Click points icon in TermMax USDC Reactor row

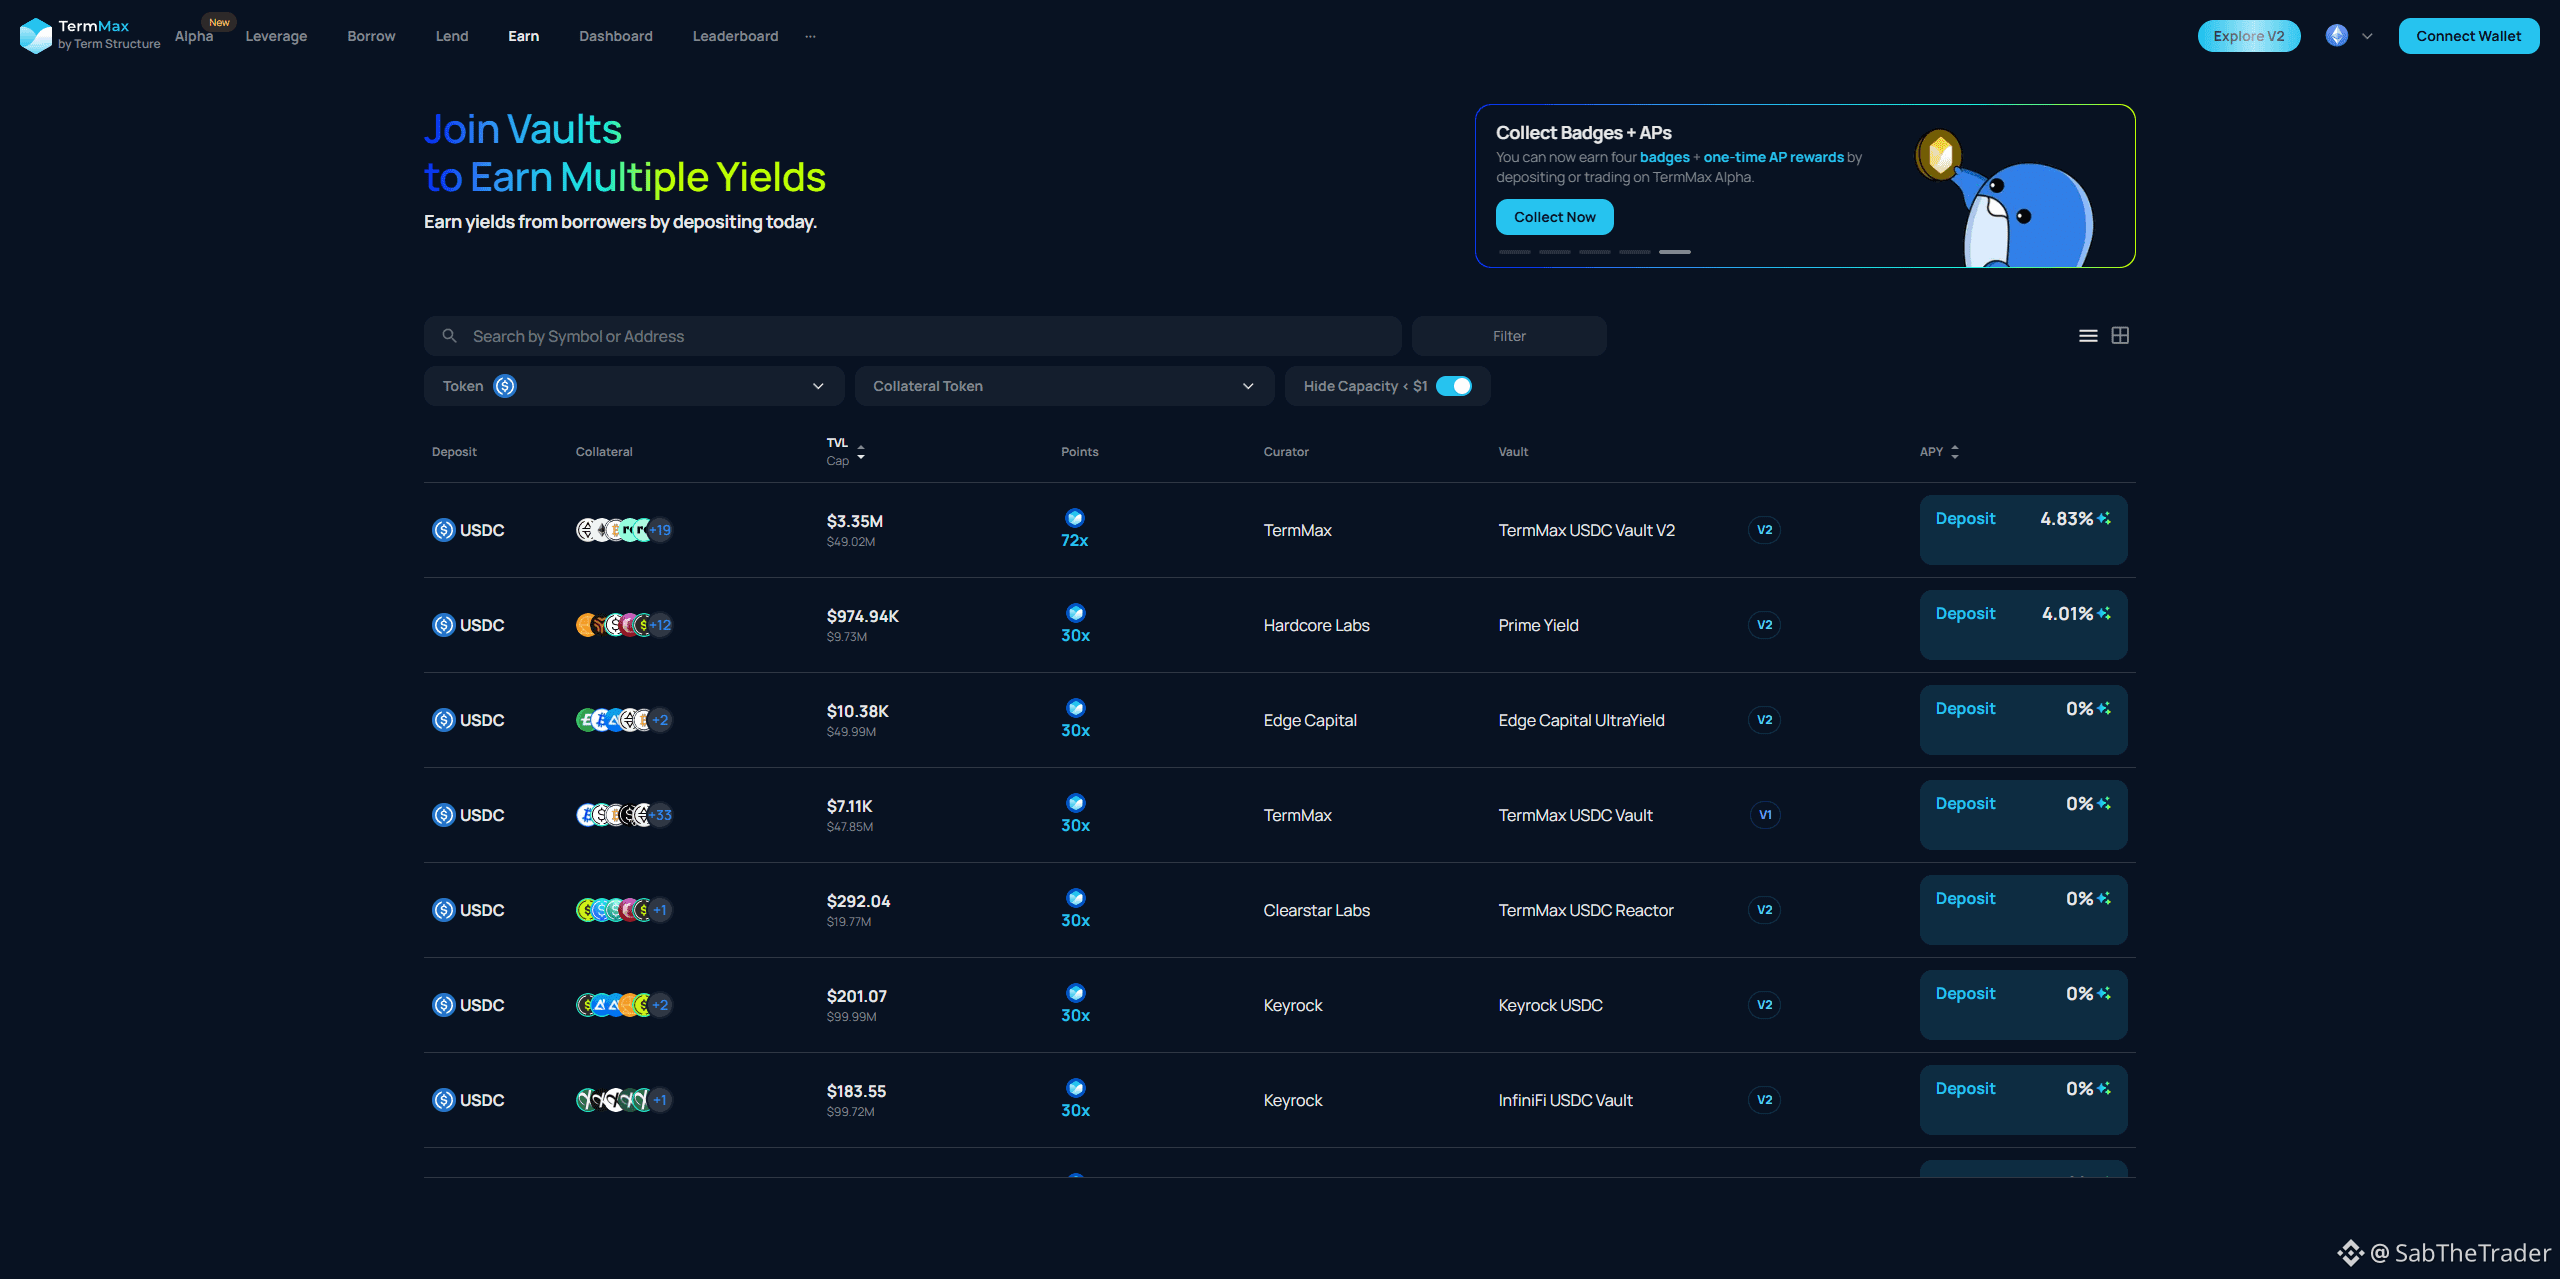[x=1076, y=898]
